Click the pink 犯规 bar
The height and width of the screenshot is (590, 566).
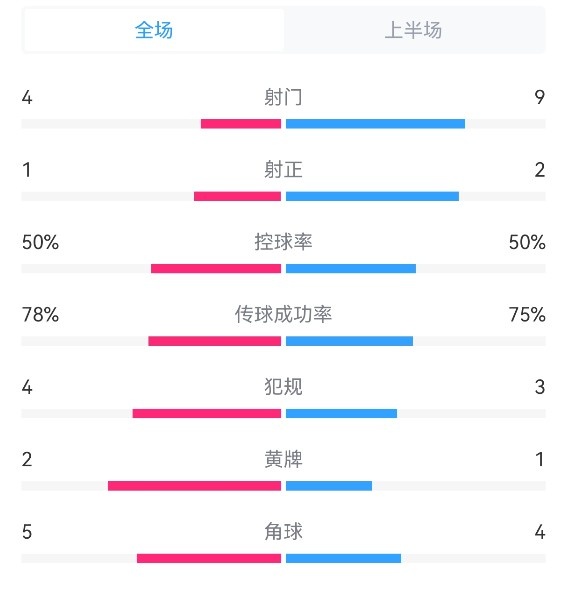pos(207,414)
